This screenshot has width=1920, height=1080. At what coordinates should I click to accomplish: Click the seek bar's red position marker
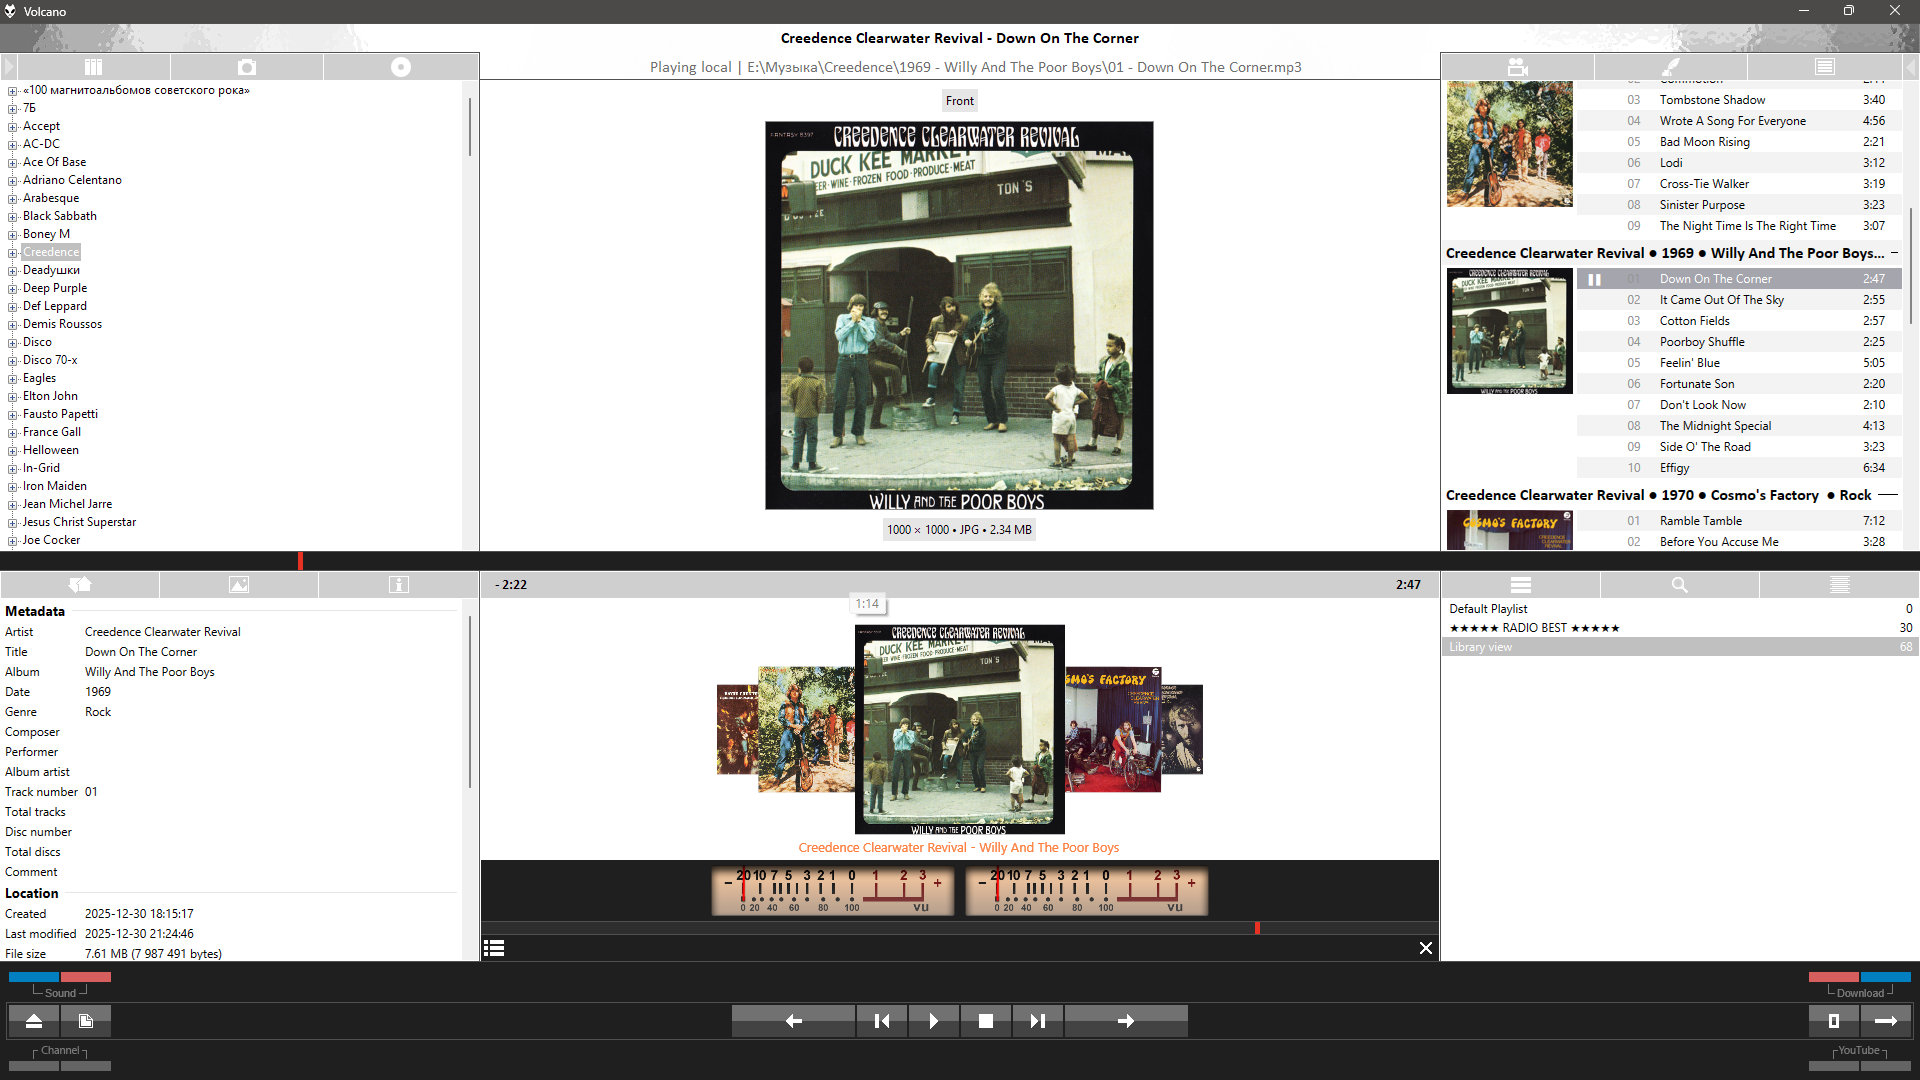coord(300,561)
